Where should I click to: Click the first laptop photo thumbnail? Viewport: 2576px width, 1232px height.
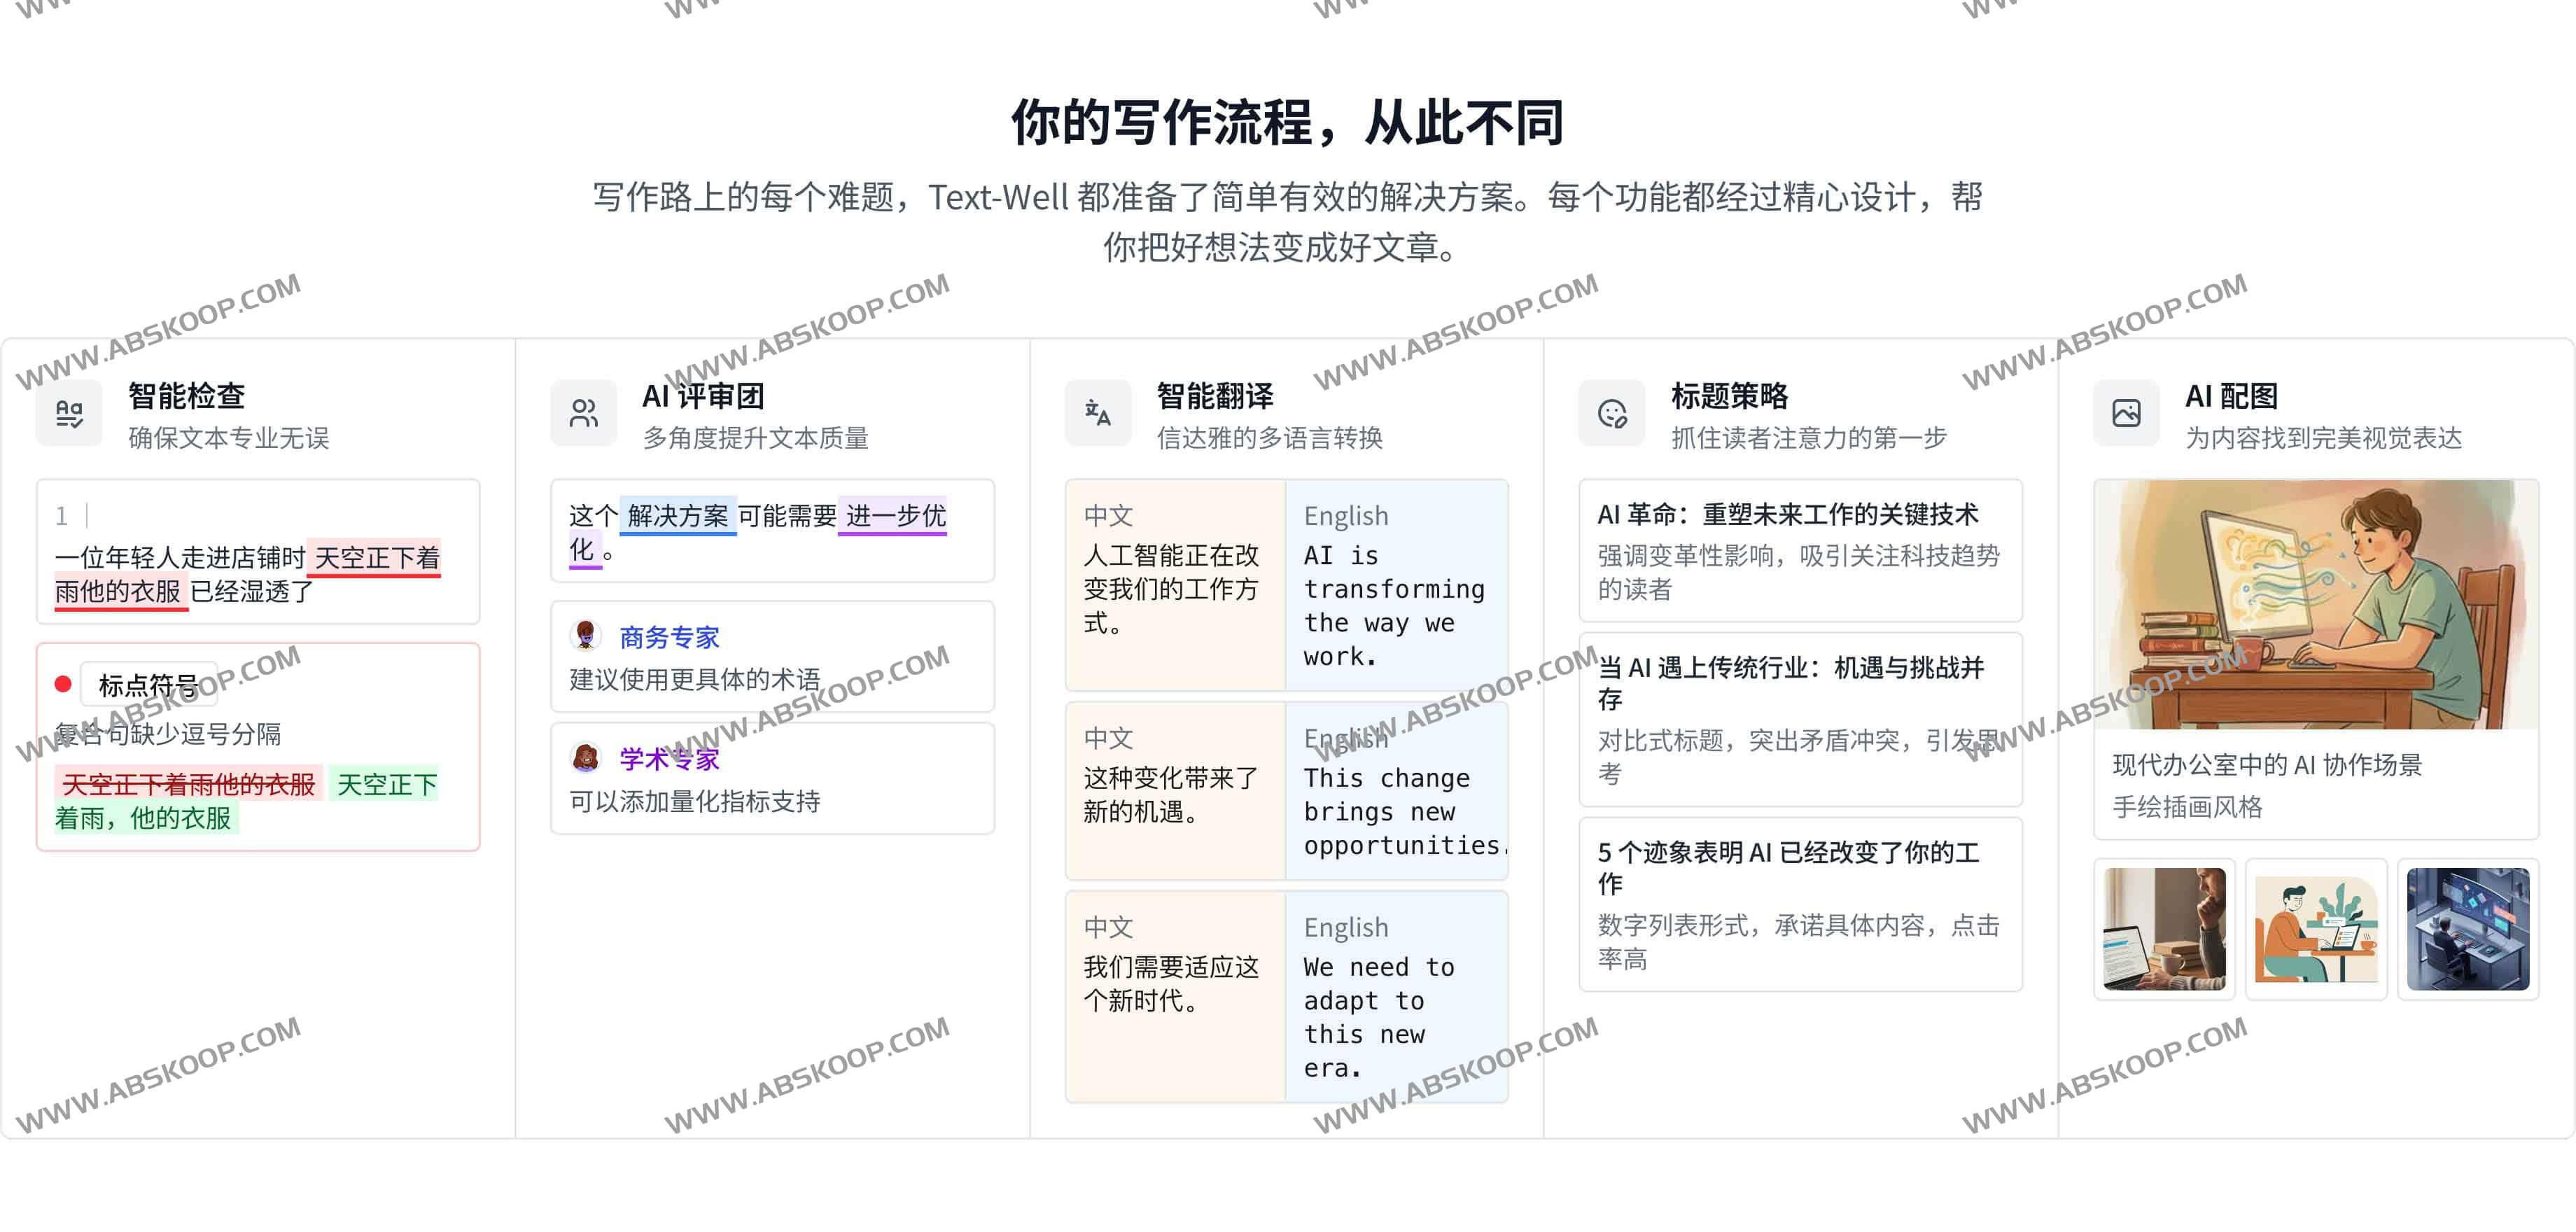click(x=2165, y=931)
